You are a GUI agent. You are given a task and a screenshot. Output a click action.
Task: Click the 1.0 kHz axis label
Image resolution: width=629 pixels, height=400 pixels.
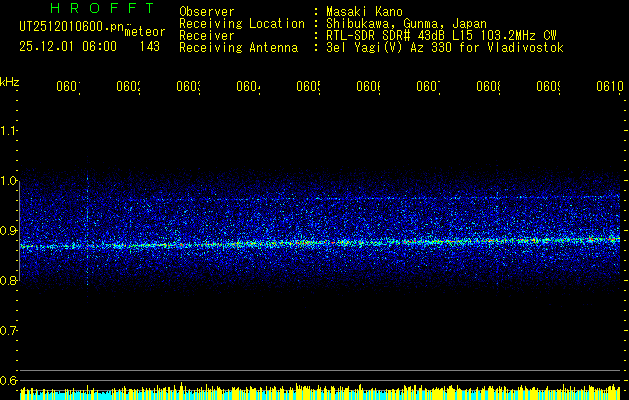coord(8,181)
